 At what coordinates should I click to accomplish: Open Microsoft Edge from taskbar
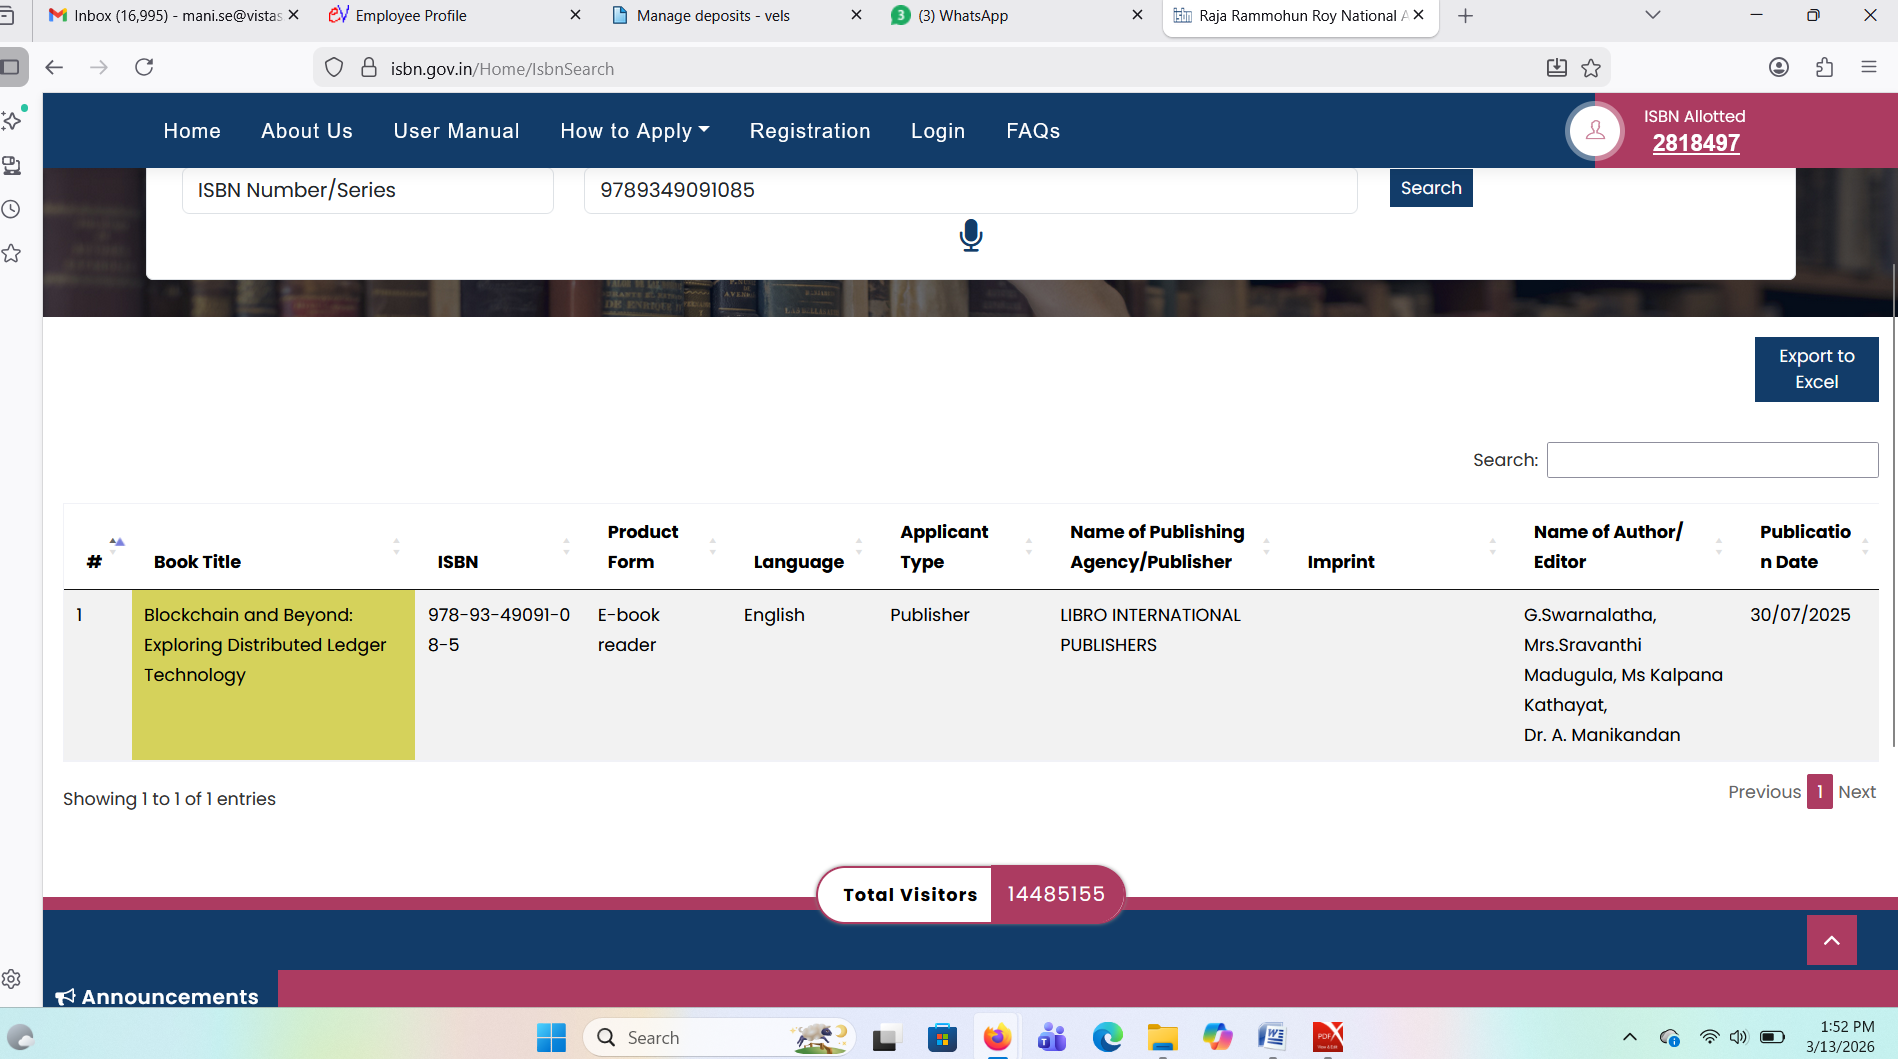pyautogui.click(x=1107, y=1037)
